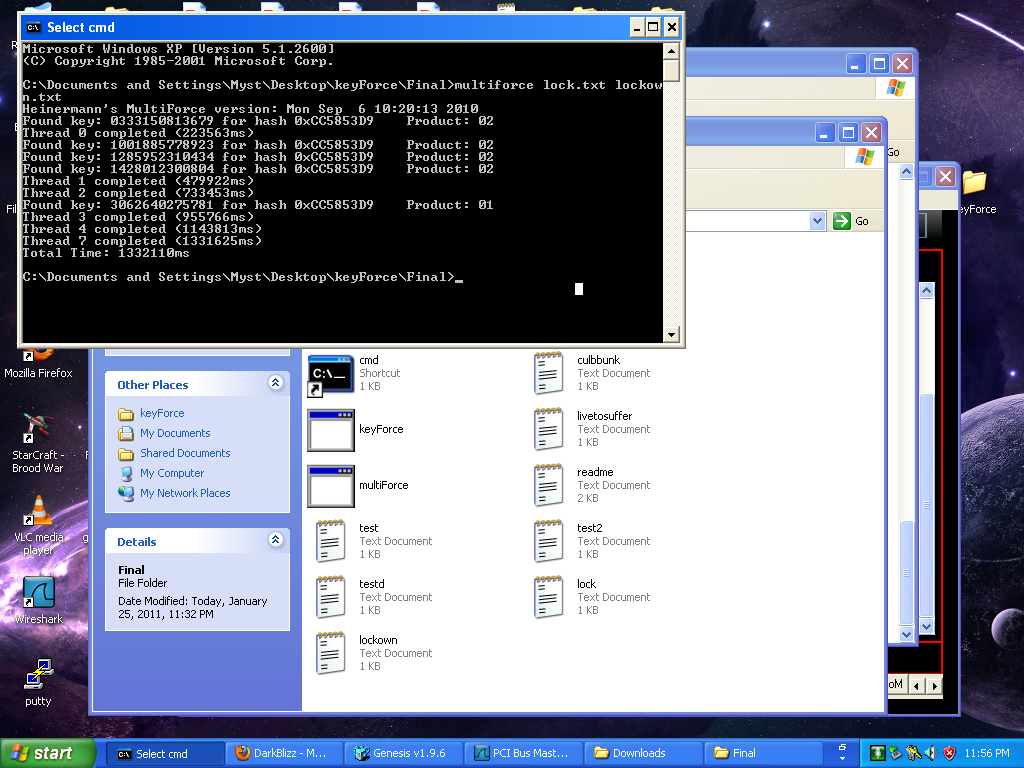The image size is (1024, 768).
Task: Open the keyForce application file
Action: (x=331, y=430)
